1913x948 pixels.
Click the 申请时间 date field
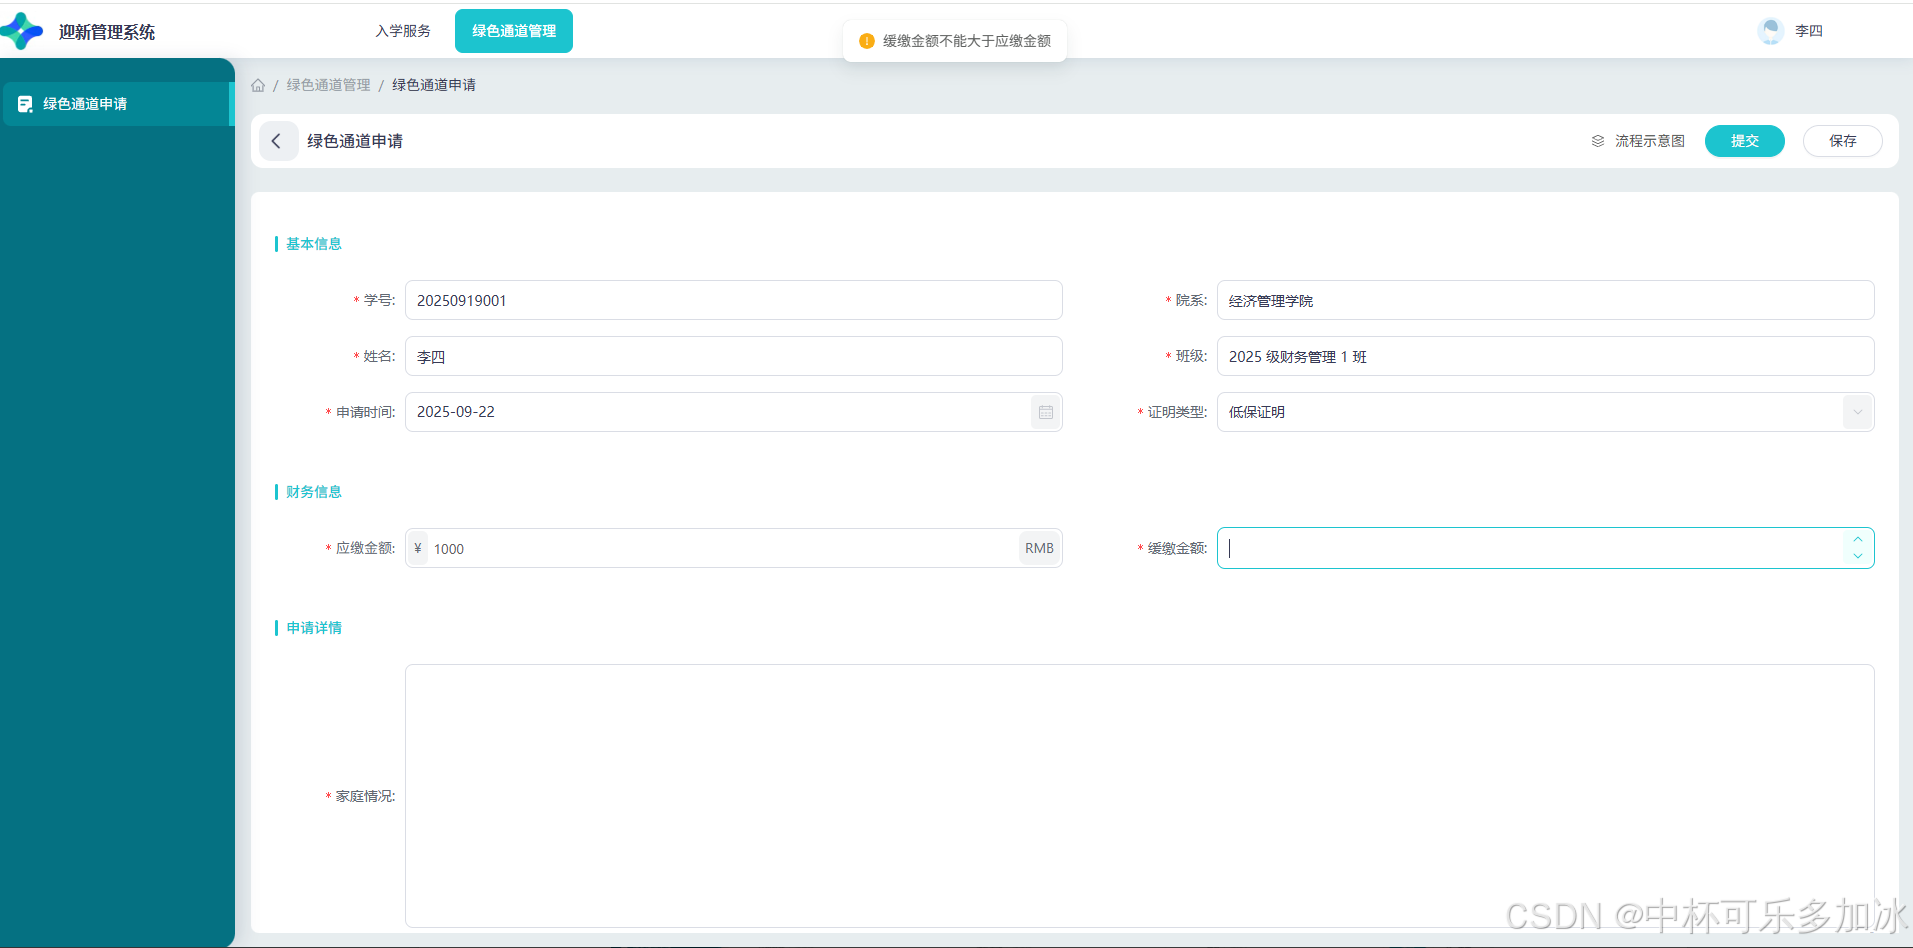coord(734,412)
